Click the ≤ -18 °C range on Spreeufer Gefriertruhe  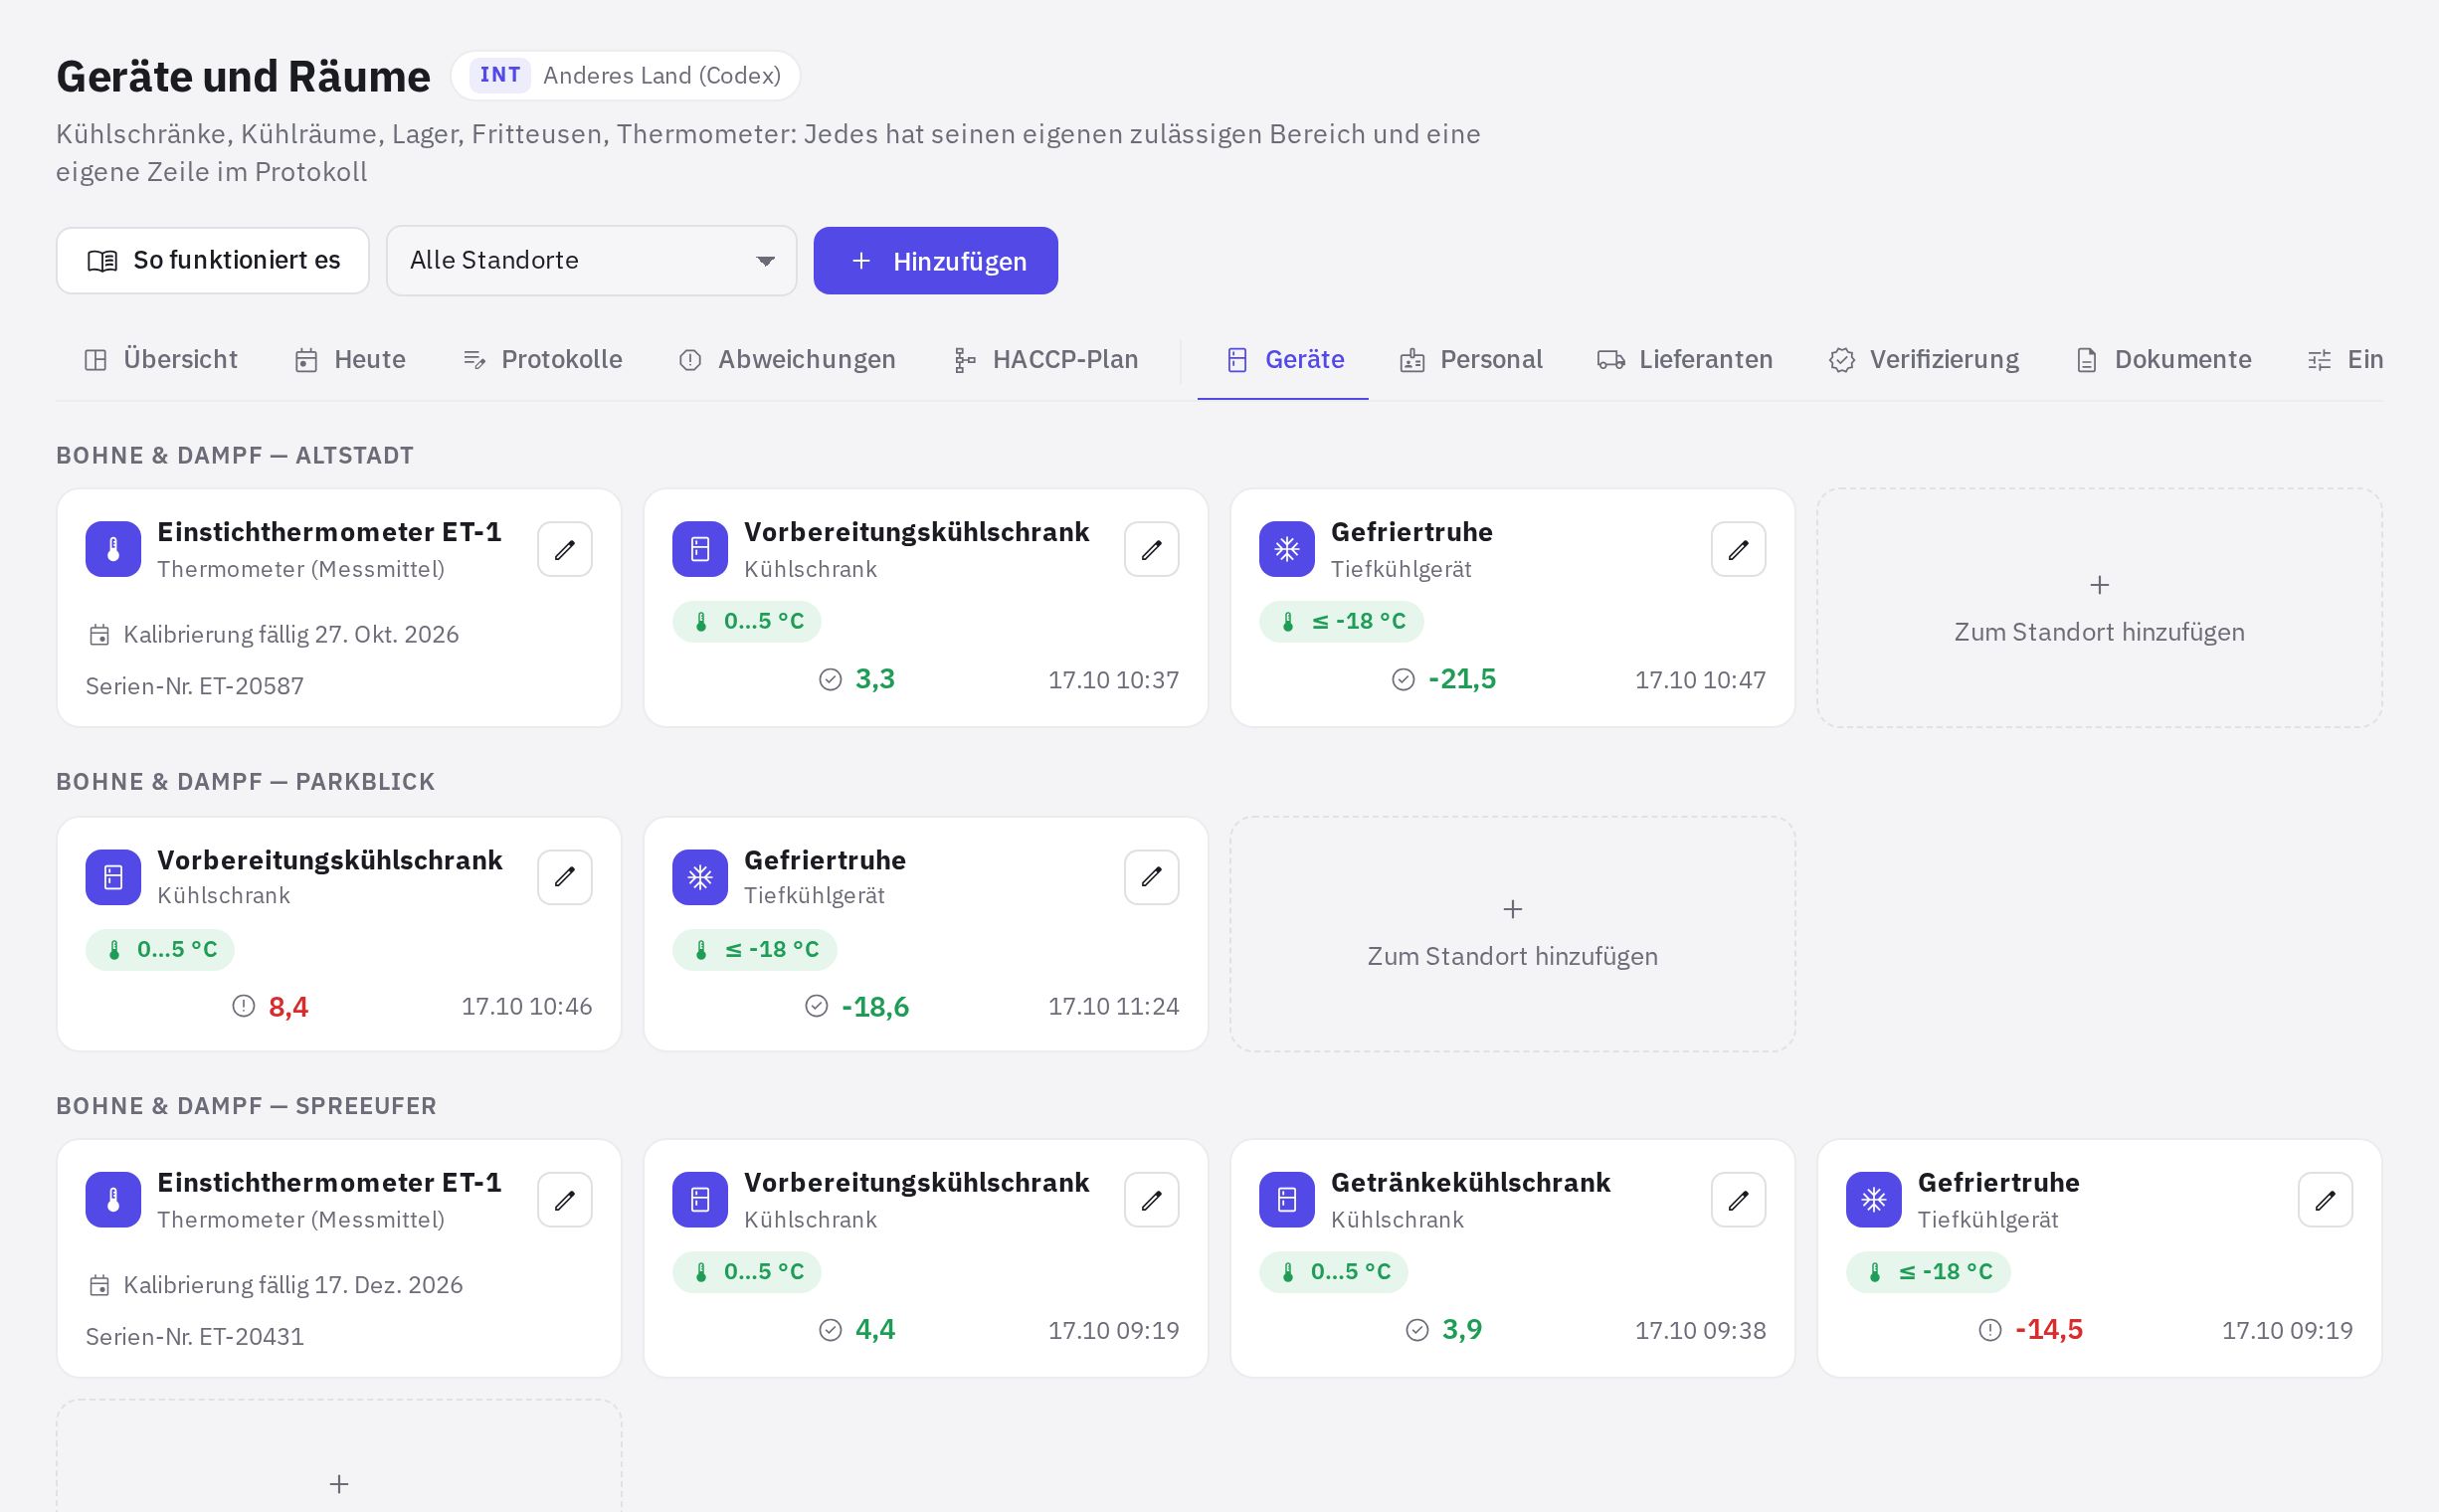(x=1928, y=1272)
